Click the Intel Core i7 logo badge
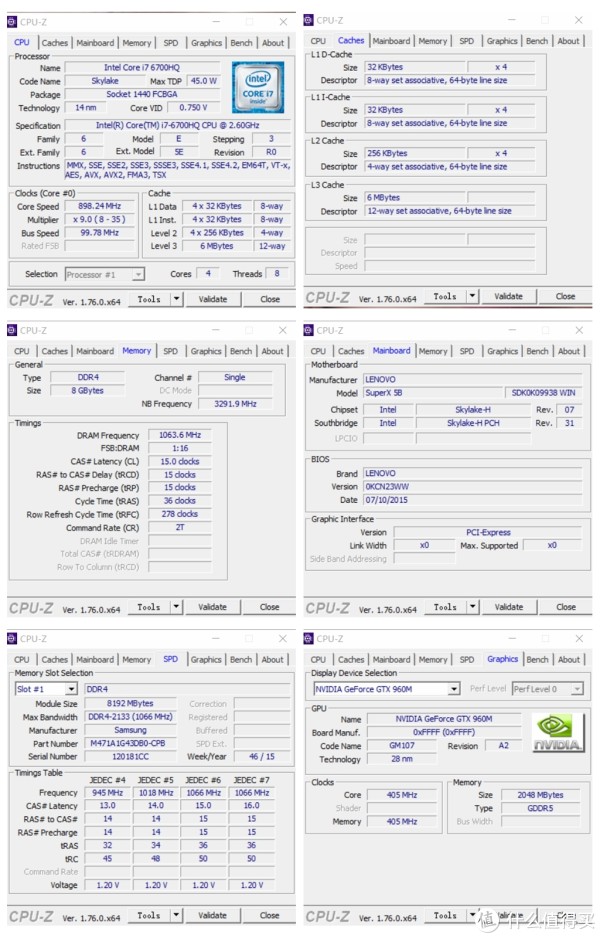Image resolution: width=600 pixels, height=938 pixels. tap(258, 87)
